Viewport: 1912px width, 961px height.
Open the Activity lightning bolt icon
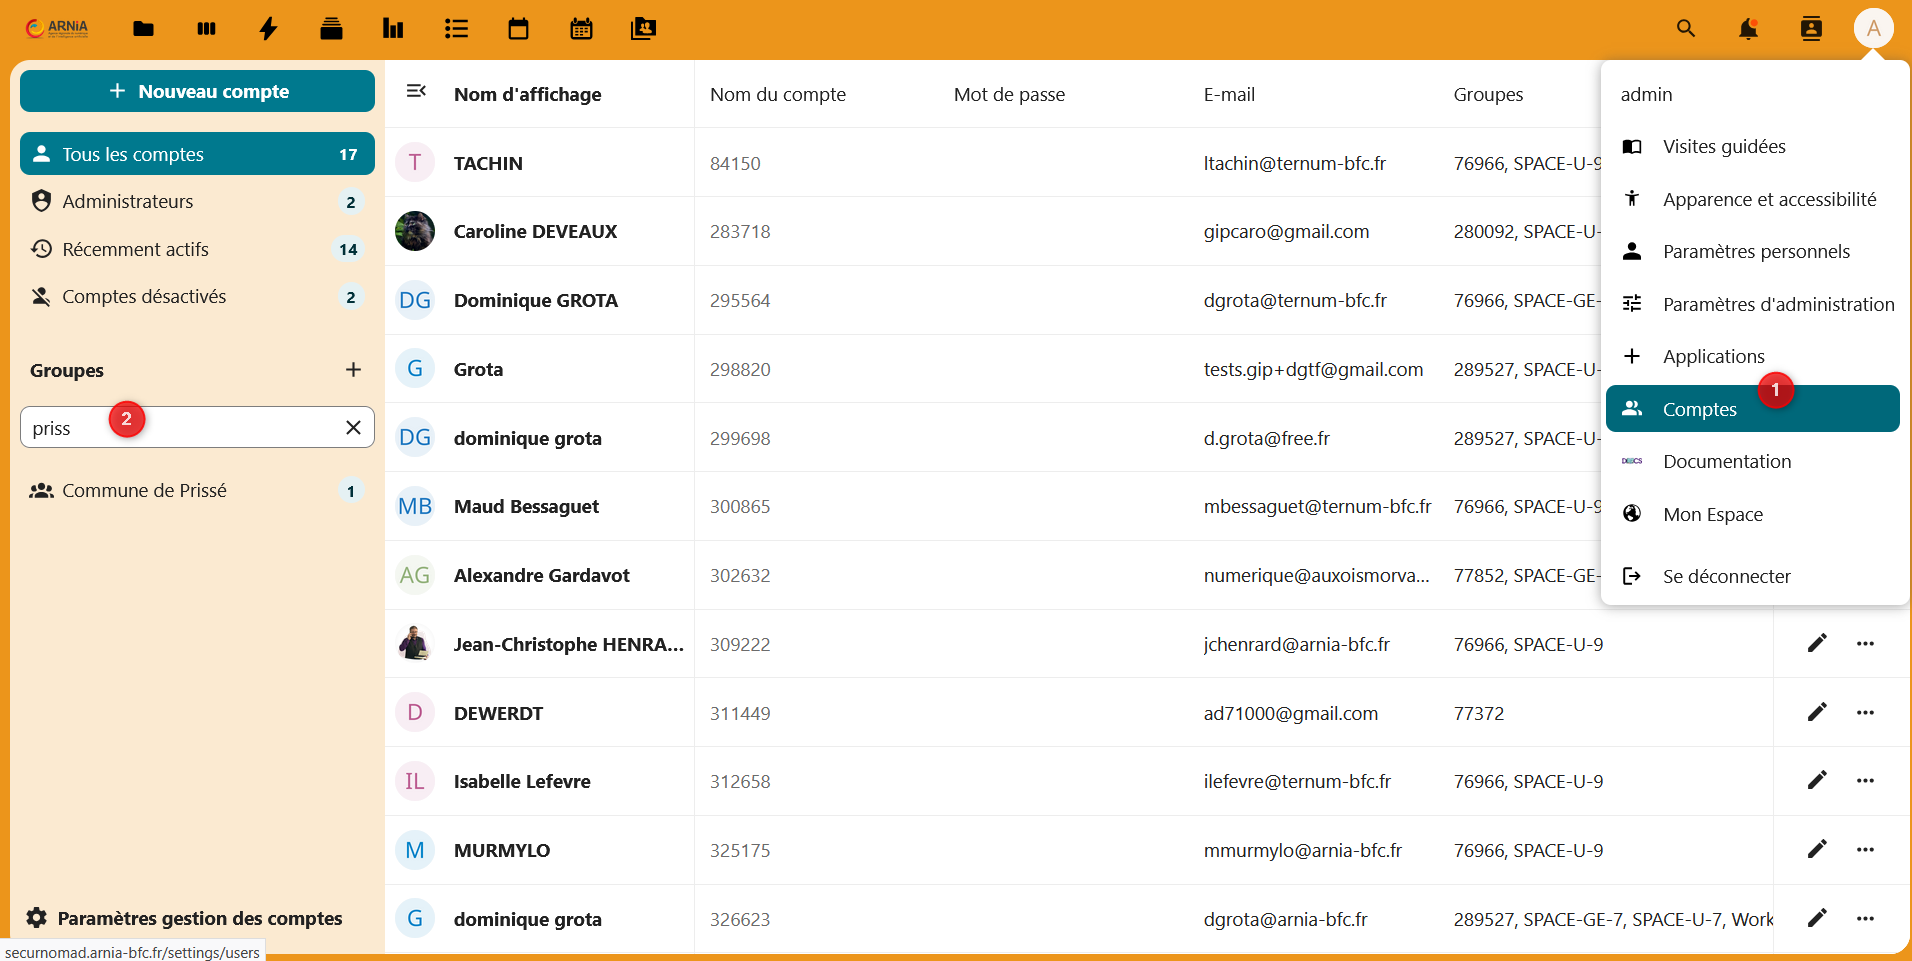tap(268, 29)
